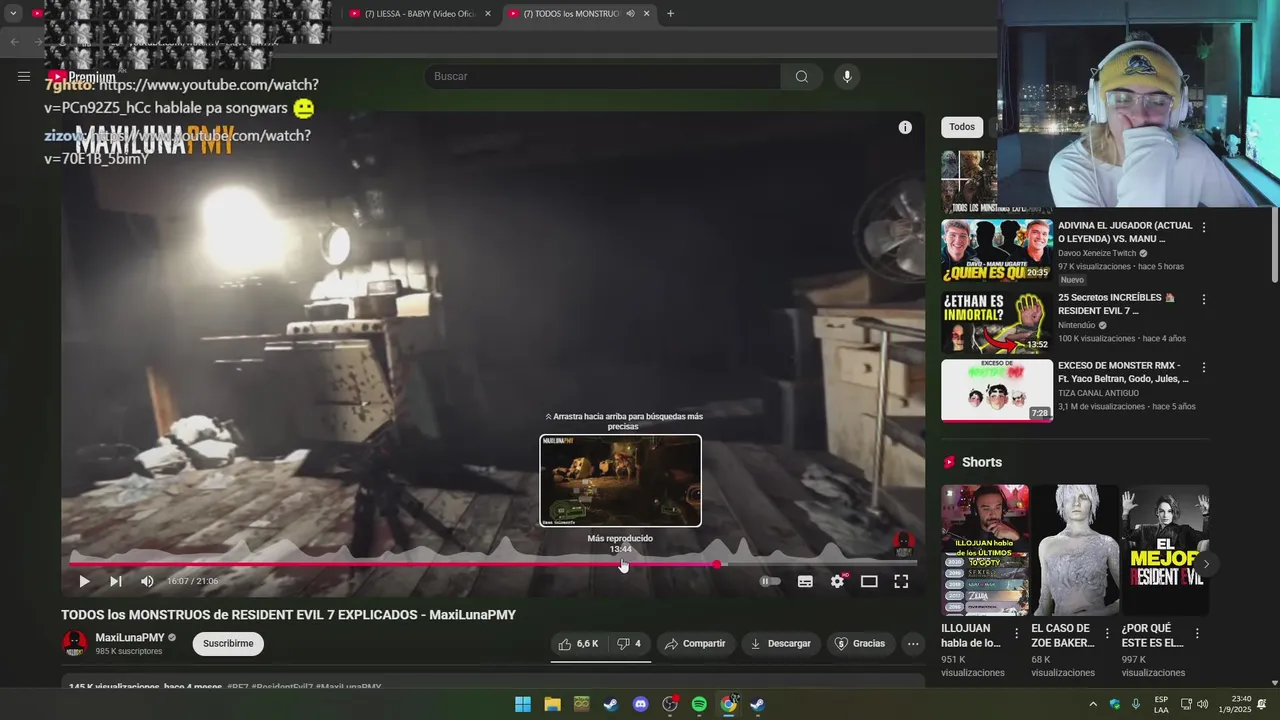Open the ILLOJUAN habla short thumbnail

[985, 550]
